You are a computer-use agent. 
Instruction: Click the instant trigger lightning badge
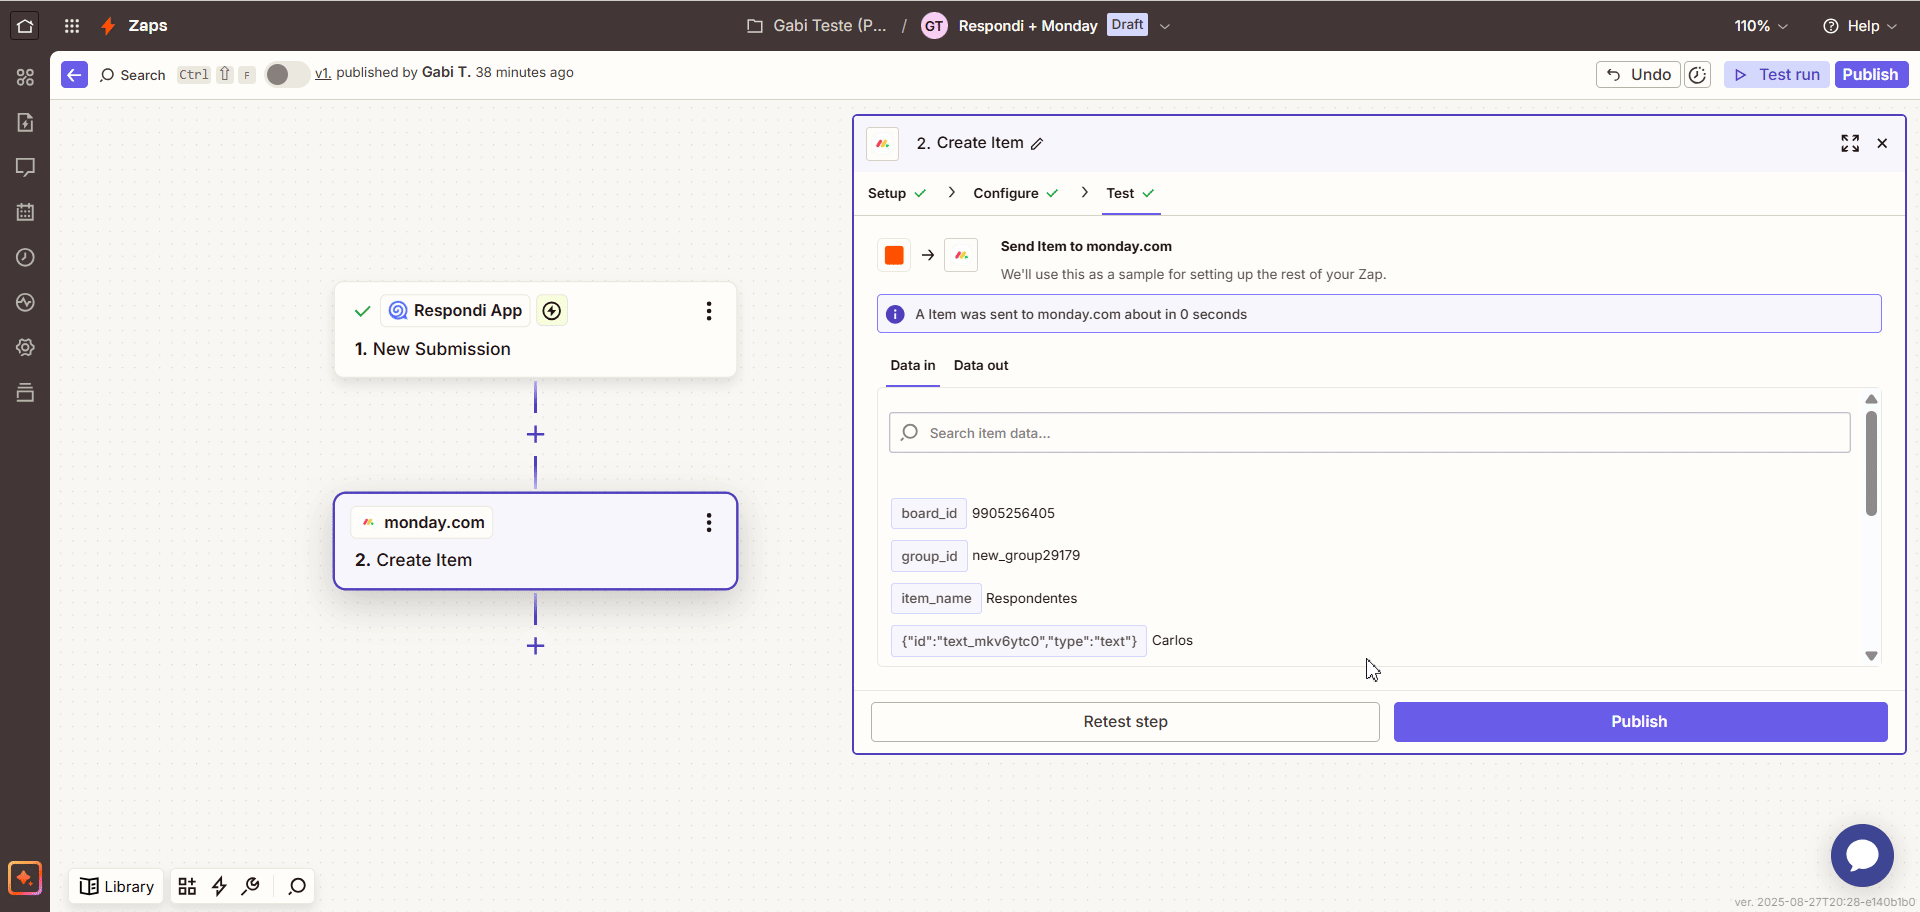pos(552,311)
